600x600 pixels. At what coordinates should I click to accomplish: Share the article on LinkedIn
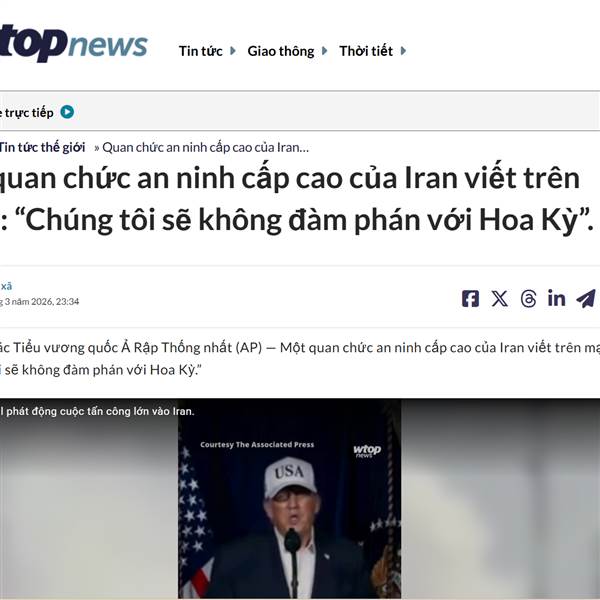556,298
